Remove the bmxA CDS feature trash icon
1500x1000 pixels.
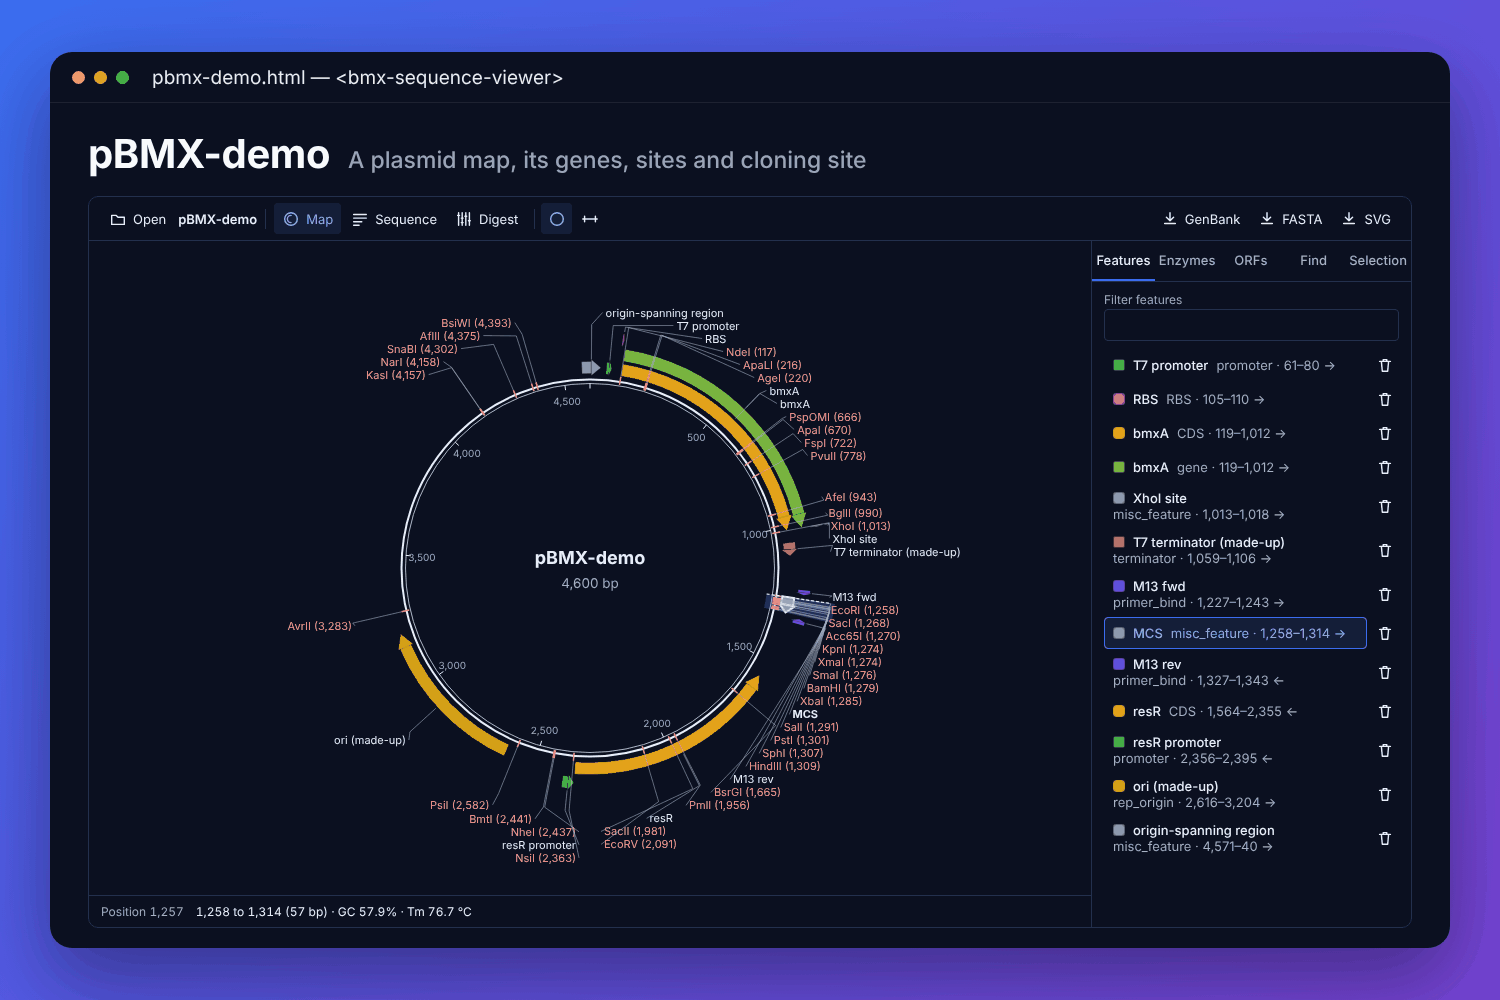1385,434
